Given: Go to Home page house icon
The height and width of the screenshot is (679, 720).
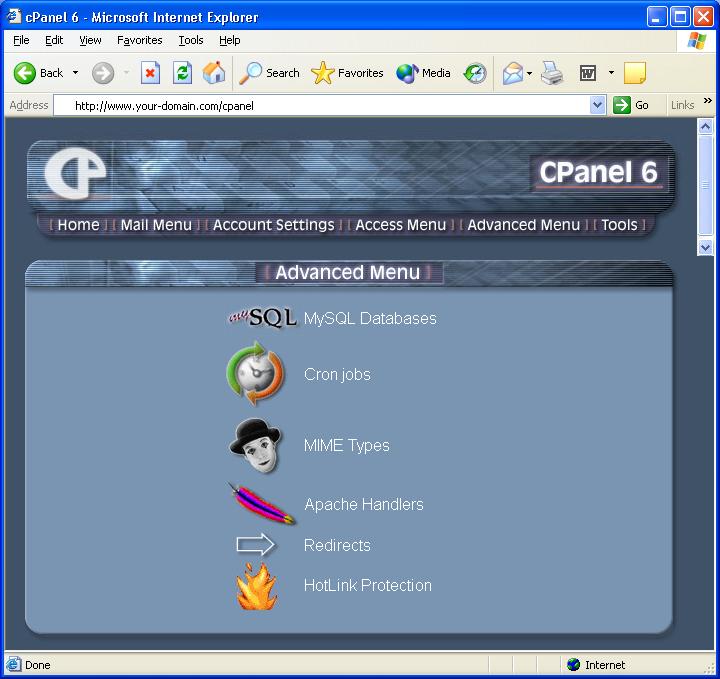Looking at the screenshot, I should click(214, 73).
